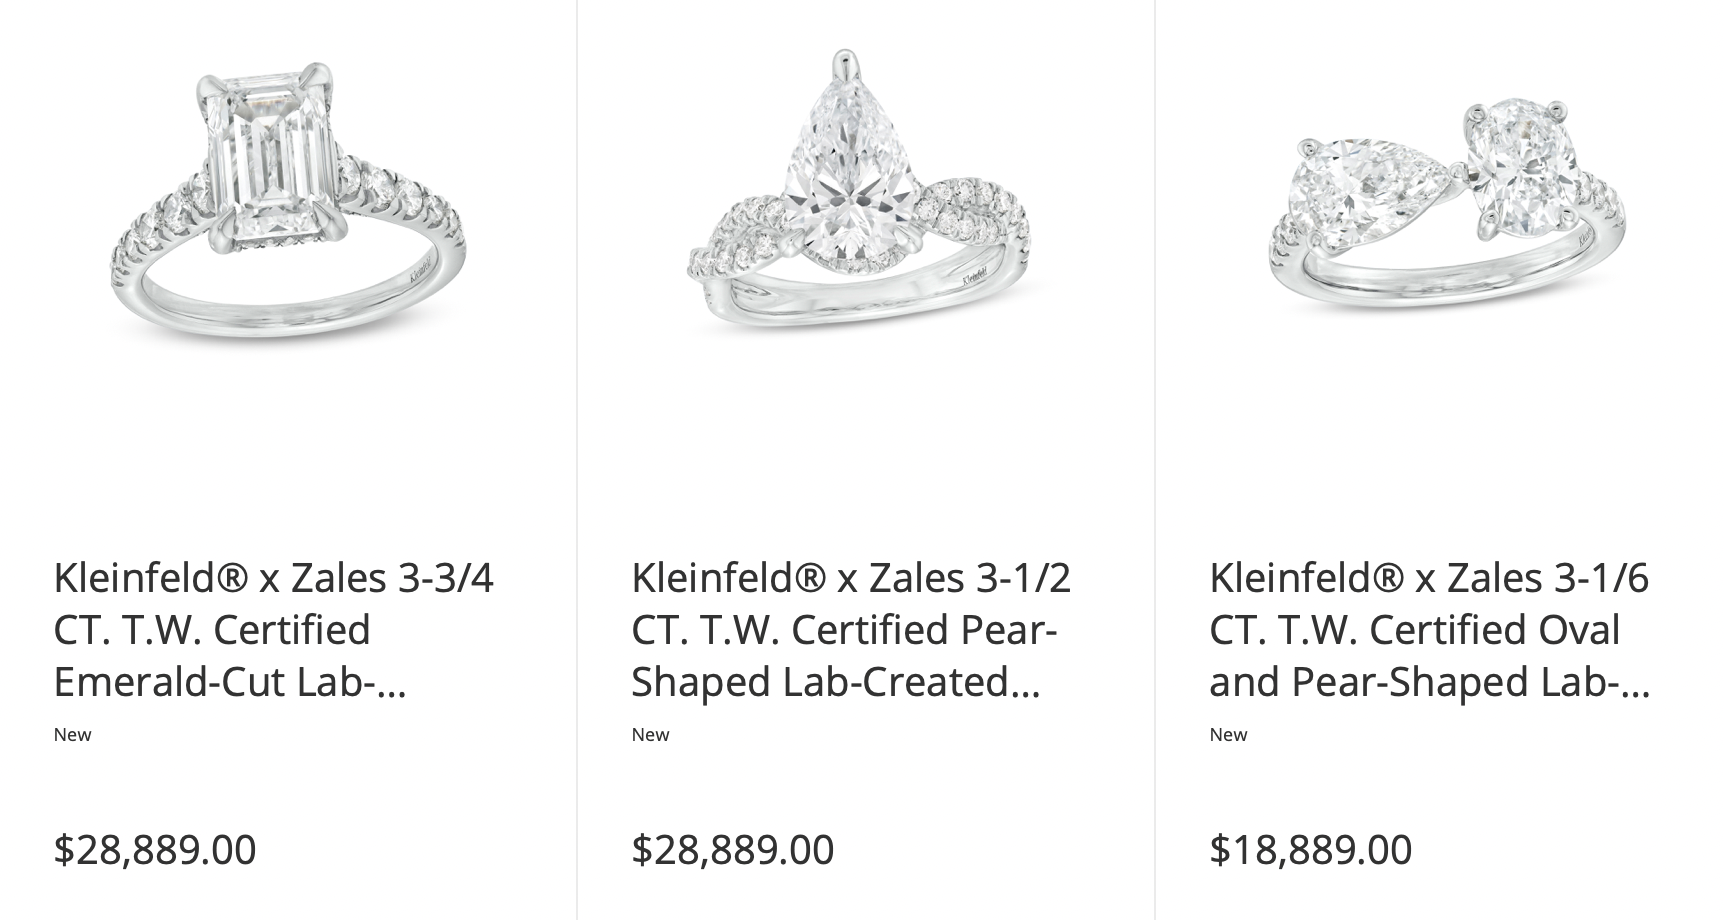Click the New label under the Oval and Pear ring
The width and height of the screenshot is (1724, 920).
tap(1228, 735)
